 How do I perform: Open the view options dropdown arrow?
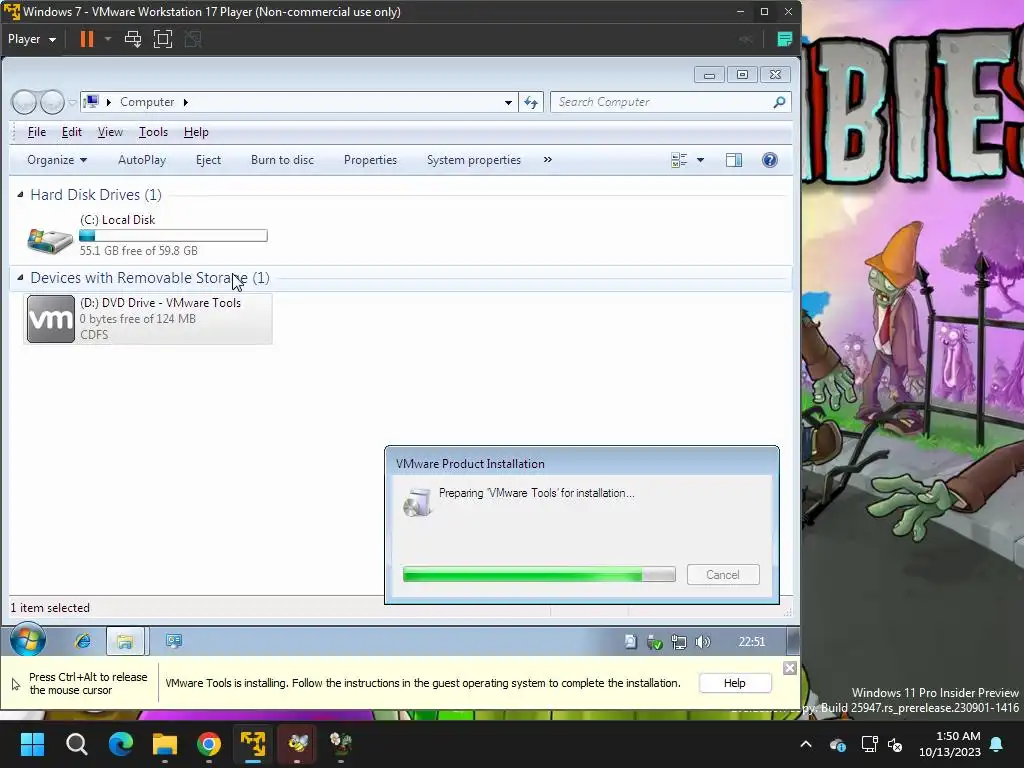(700, 160)
